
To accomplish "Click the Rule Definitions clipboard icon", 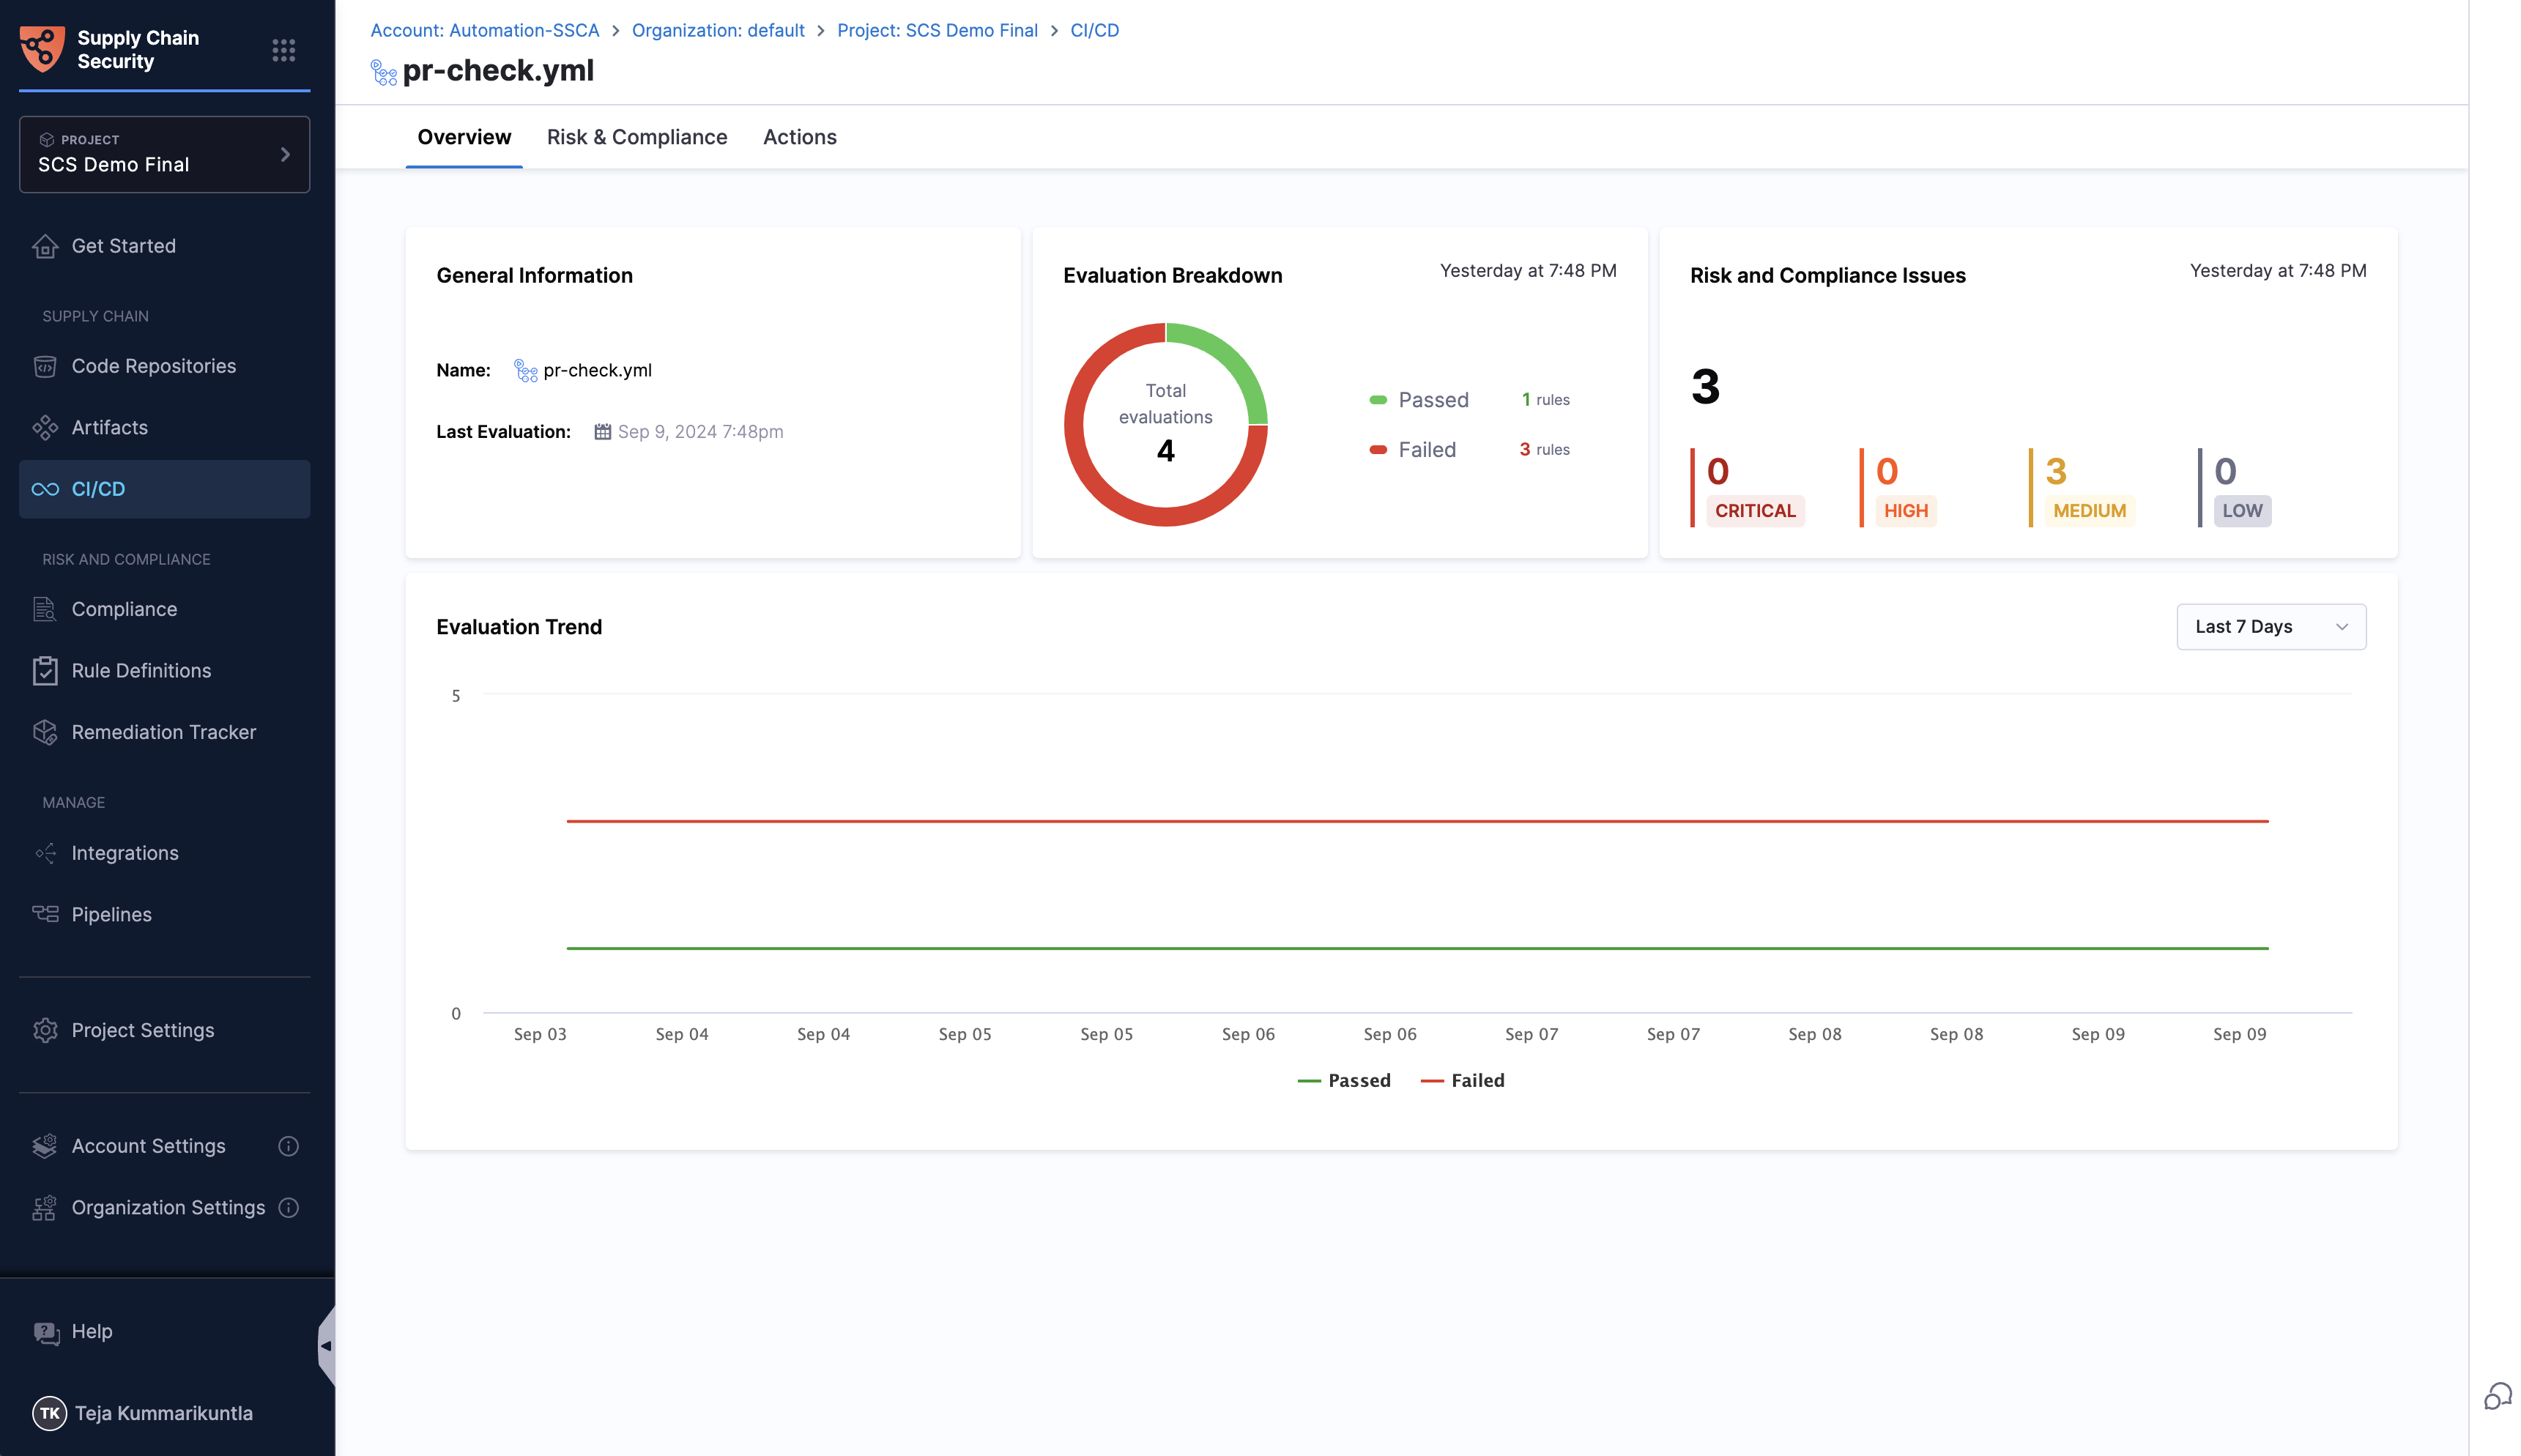I will pos(45,671).
